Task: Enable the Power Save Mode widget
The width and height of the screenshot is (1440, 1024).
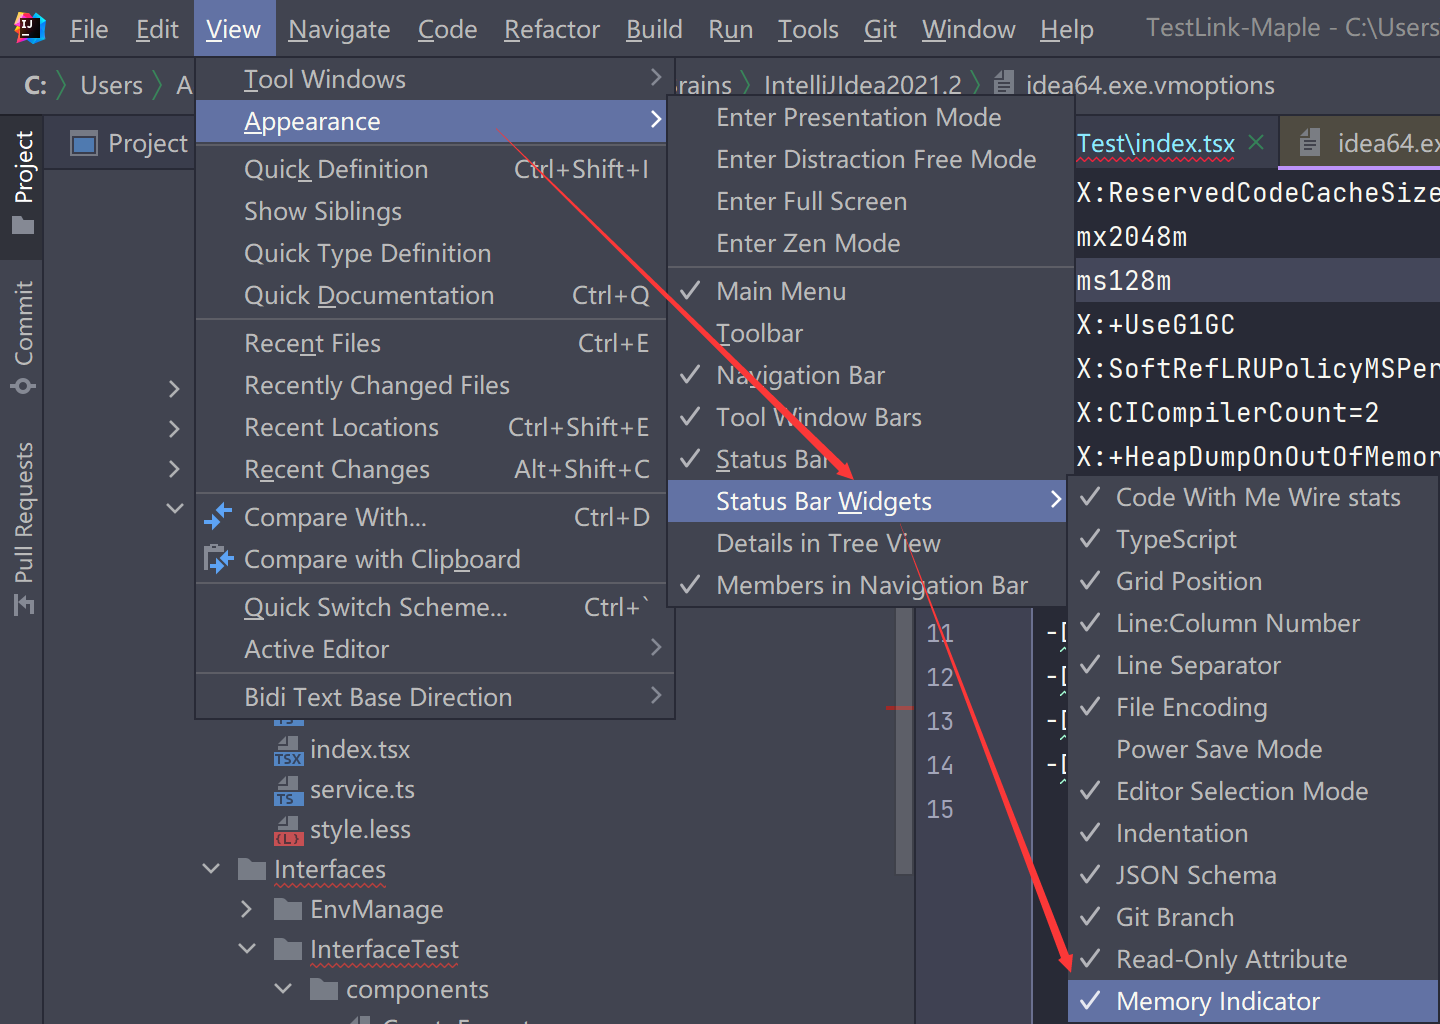Action: click(1253, 749)
